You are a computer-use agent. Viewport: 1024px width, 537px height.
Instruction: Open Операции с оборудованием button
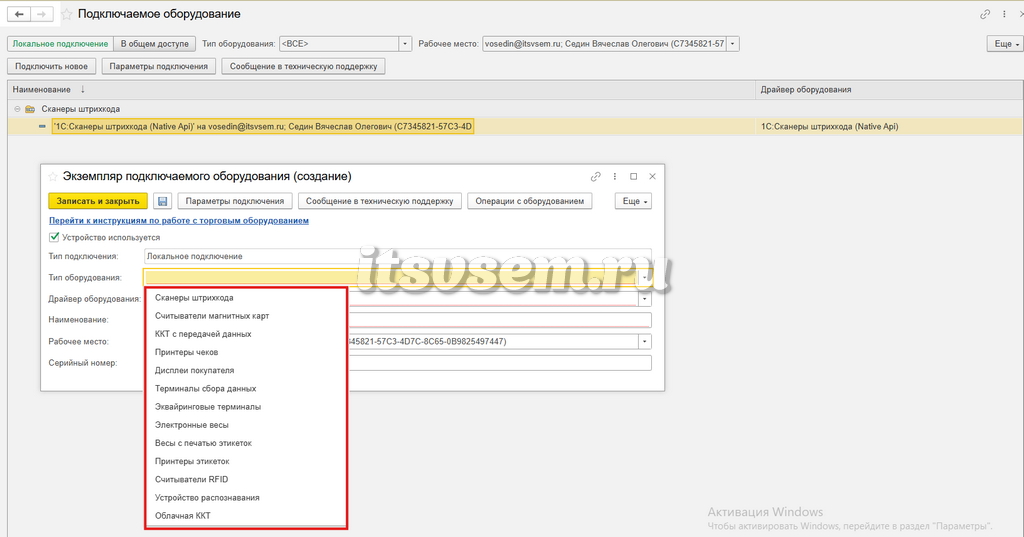pyautogui.click(x=530, y=201)
